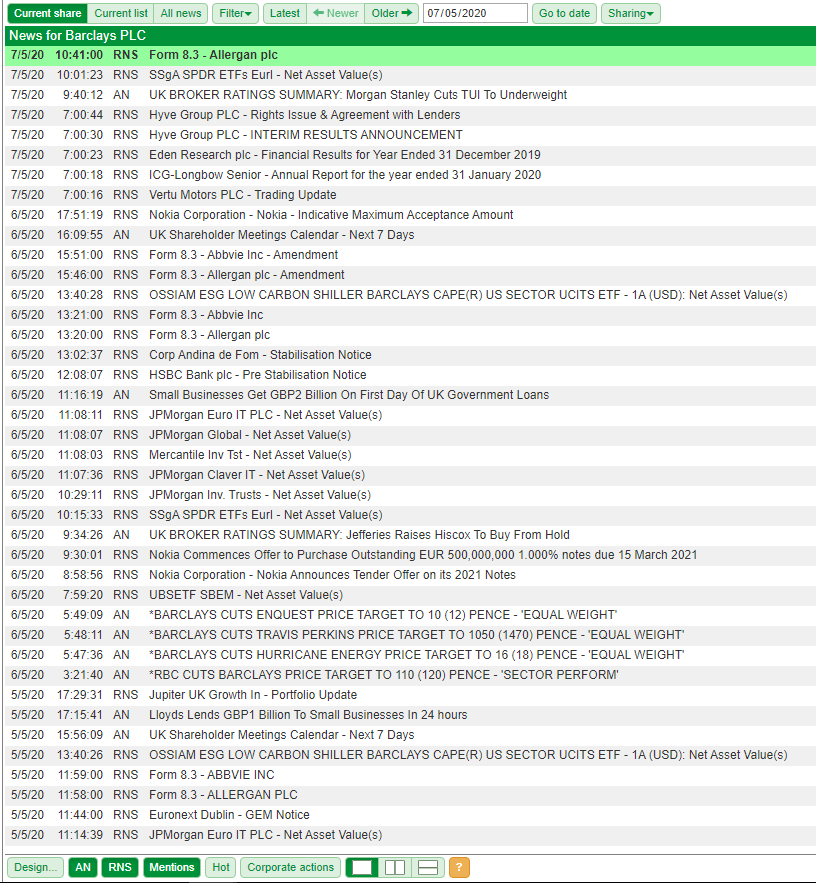
Task: Switch to the Current share tab
Action: pos(47,14)
